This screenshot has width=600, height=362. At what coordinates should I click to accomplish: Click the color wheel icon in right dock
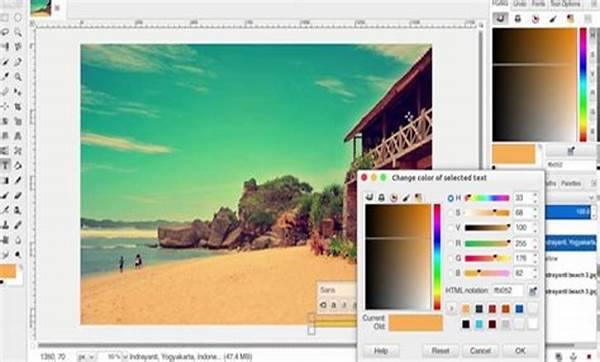(x=535, y=18)
